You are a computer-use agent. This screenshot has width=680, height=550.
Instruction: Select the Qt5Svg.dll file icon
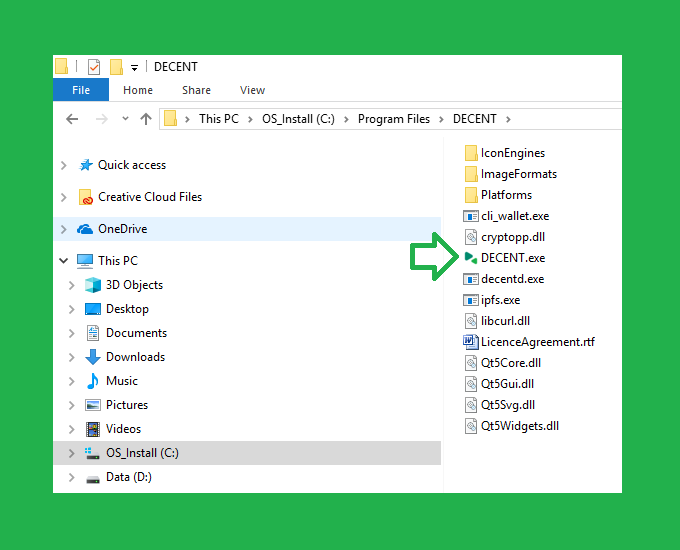point(471,405)
